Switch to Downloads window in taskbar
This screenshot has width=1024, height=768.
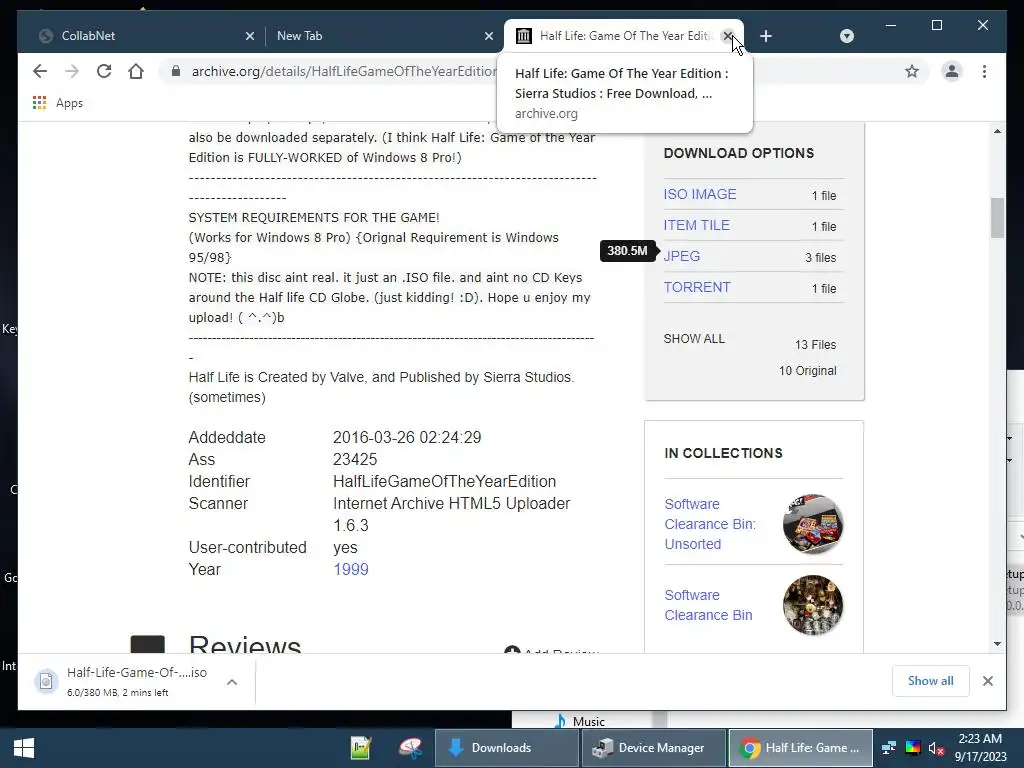506,748
